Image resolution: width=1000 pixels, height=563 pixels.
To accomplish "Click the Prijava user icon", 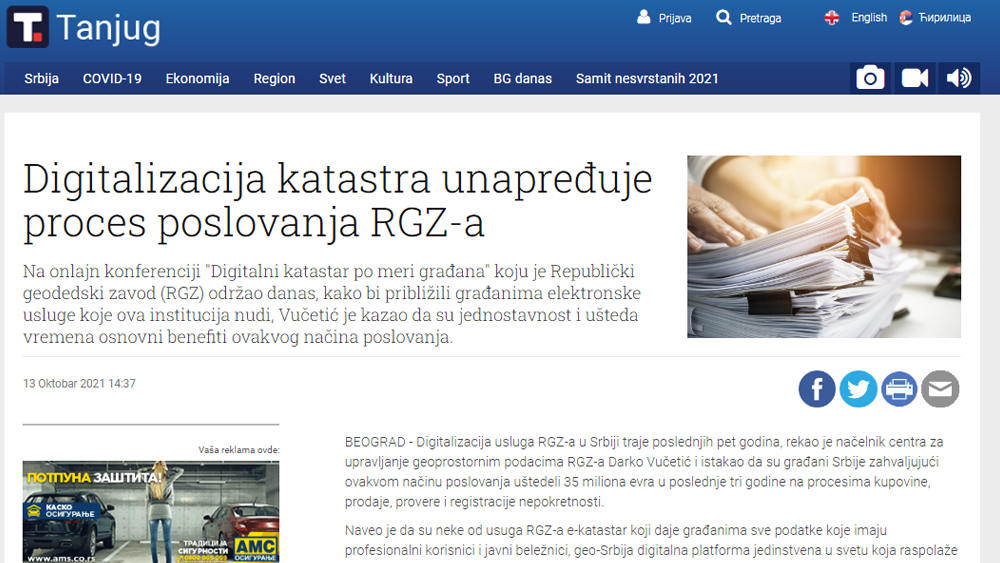I will (x=643, y=17).
